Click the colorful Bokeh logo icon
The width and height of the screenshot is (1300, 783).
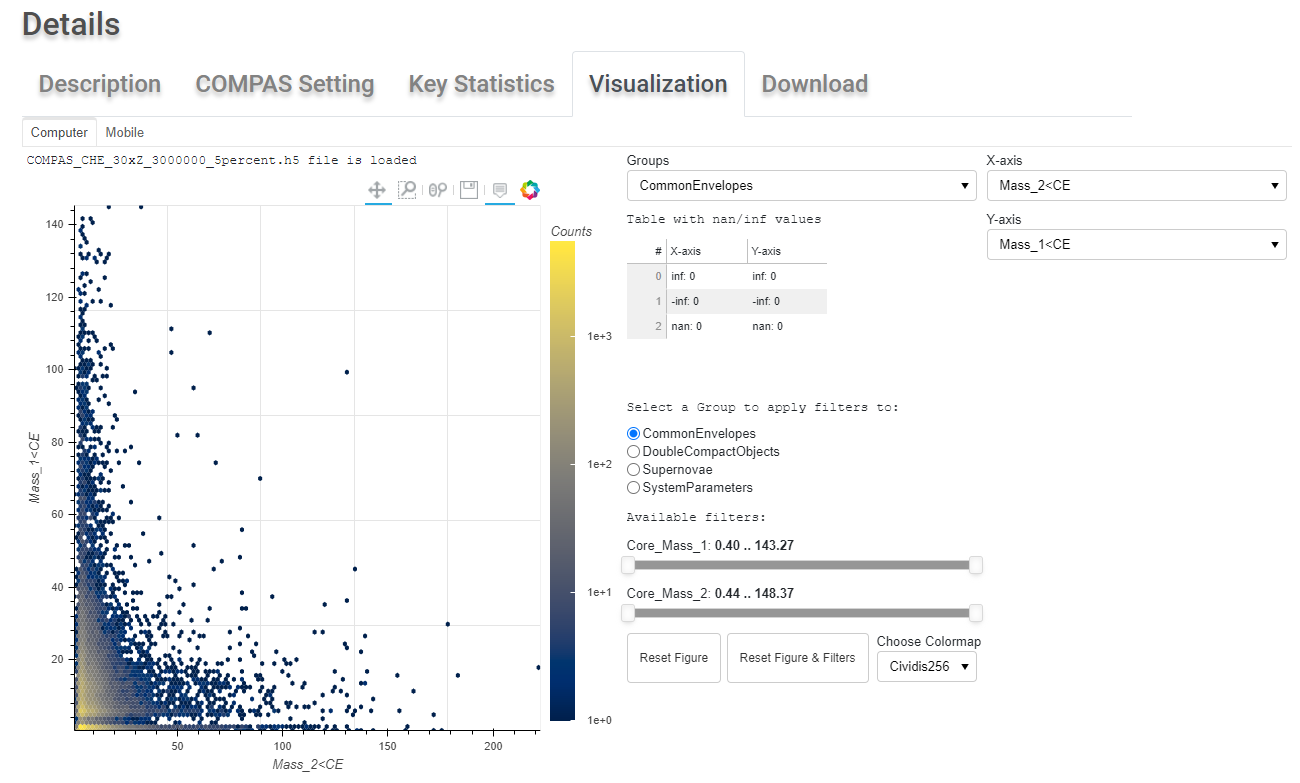[x=530, y=190]
